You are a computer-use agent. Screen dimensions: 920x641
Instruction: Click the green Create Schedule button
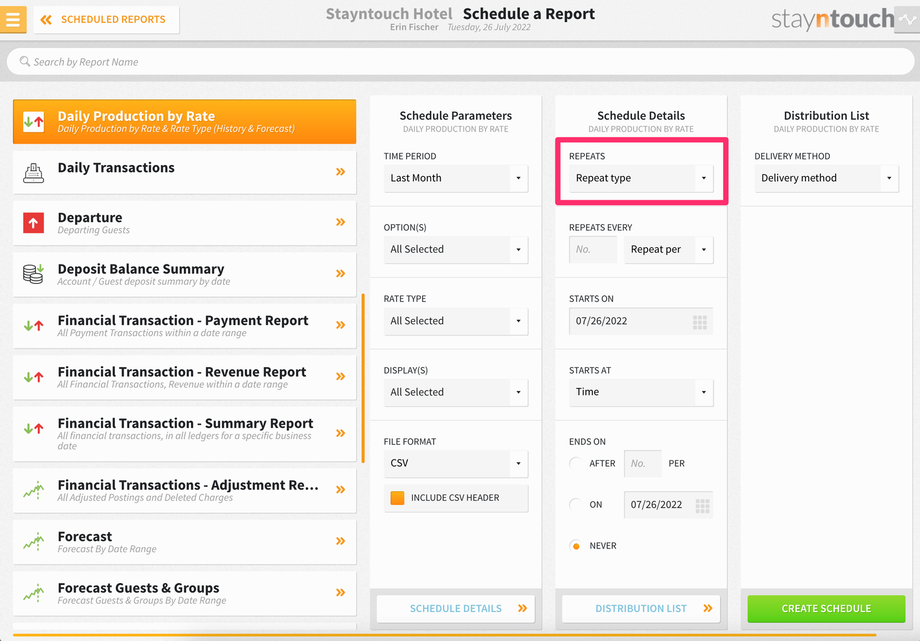tap(826, 609)
